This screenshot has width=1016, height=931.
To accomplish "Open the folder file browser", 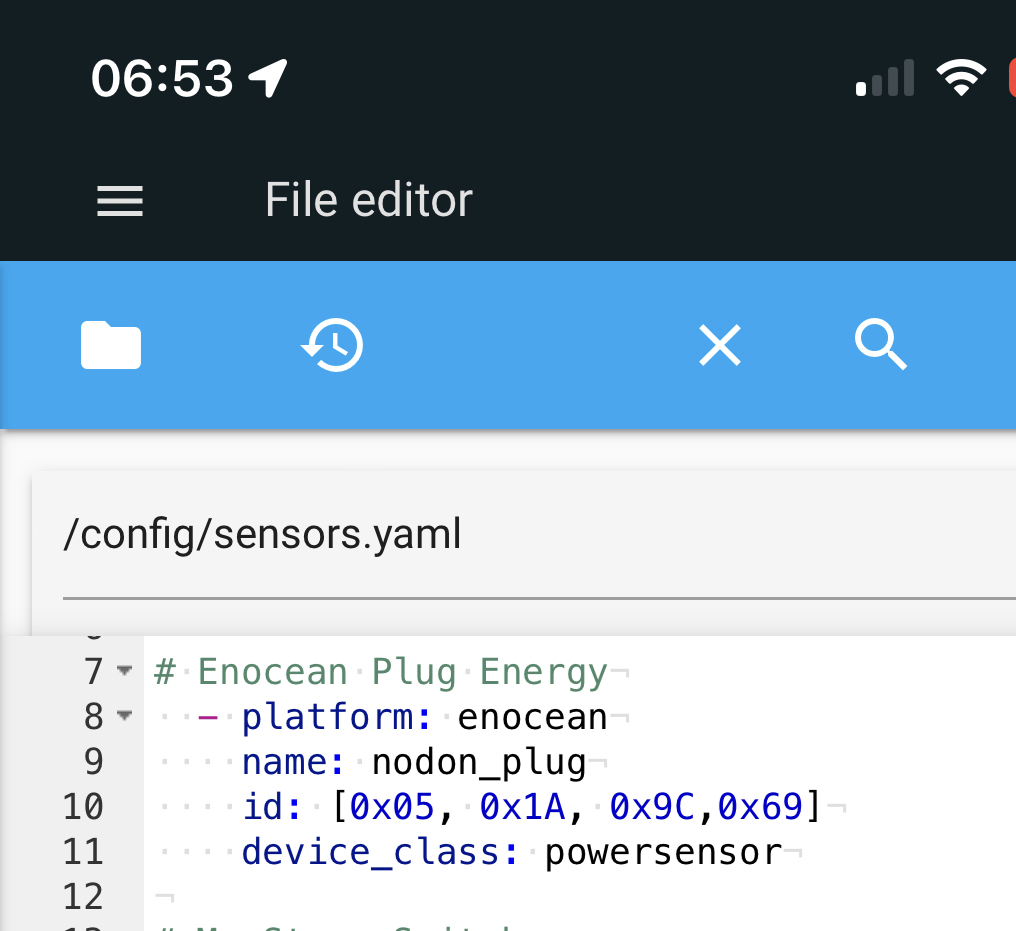I will tap(111, 346).
